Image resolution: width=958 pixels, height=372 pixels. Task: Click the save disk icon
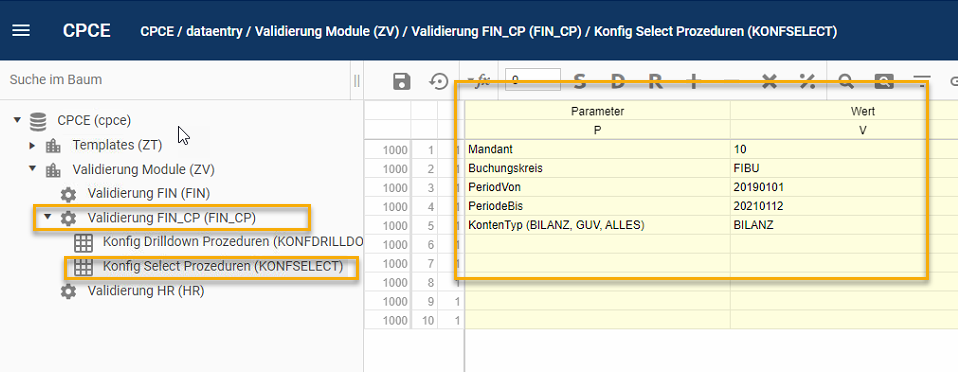pos(401,81)
